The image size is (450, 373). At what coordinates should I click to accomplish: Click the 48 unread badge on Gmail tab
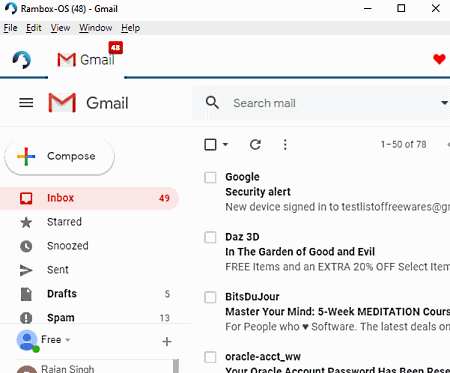click(x=116, y=48)
